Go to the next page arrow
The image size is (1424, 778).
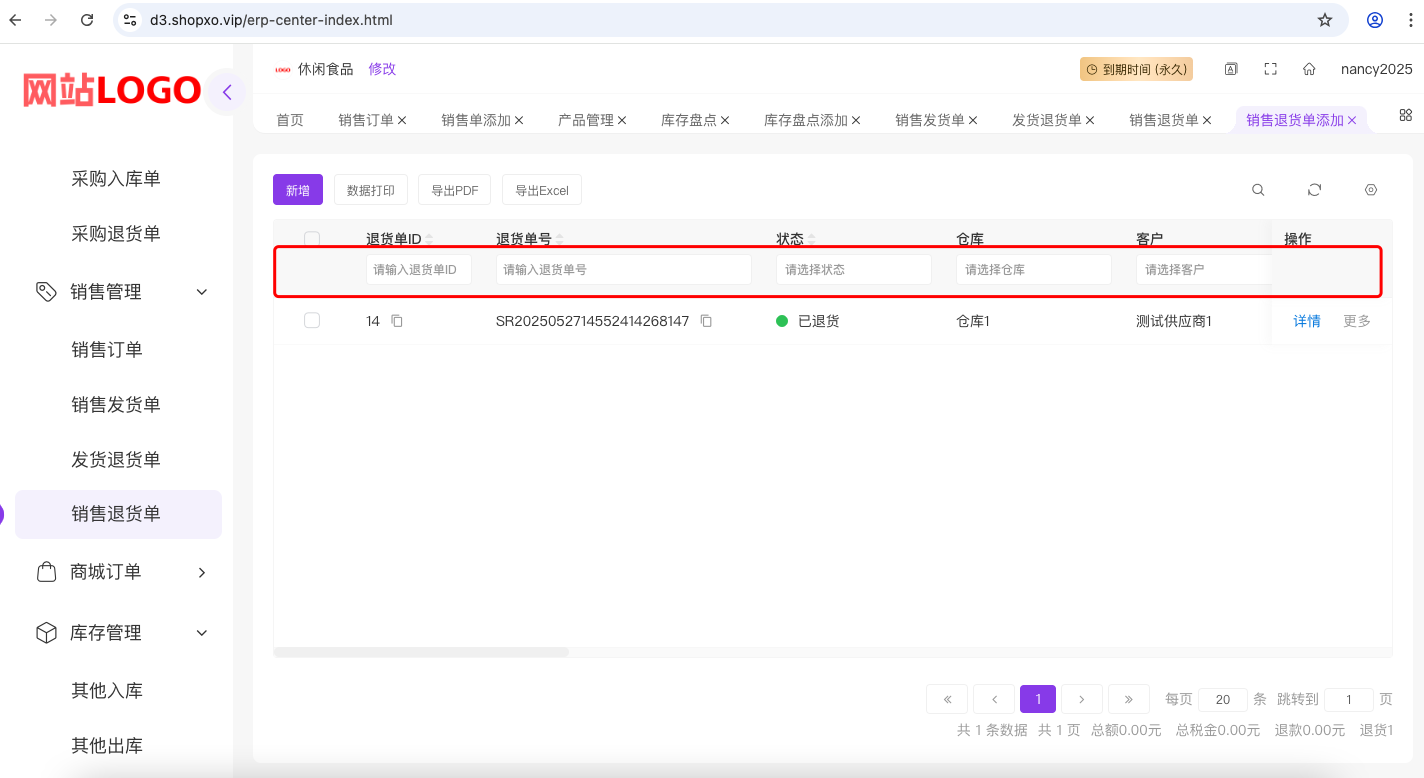click(x=1082, y=699)
